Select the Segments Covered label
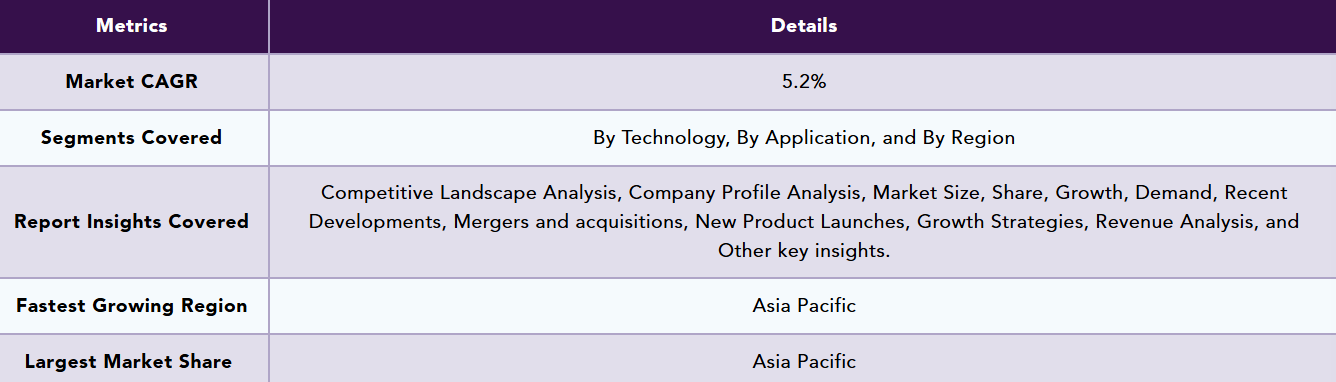The image size is (1336, 382). (x=132, y=138)
